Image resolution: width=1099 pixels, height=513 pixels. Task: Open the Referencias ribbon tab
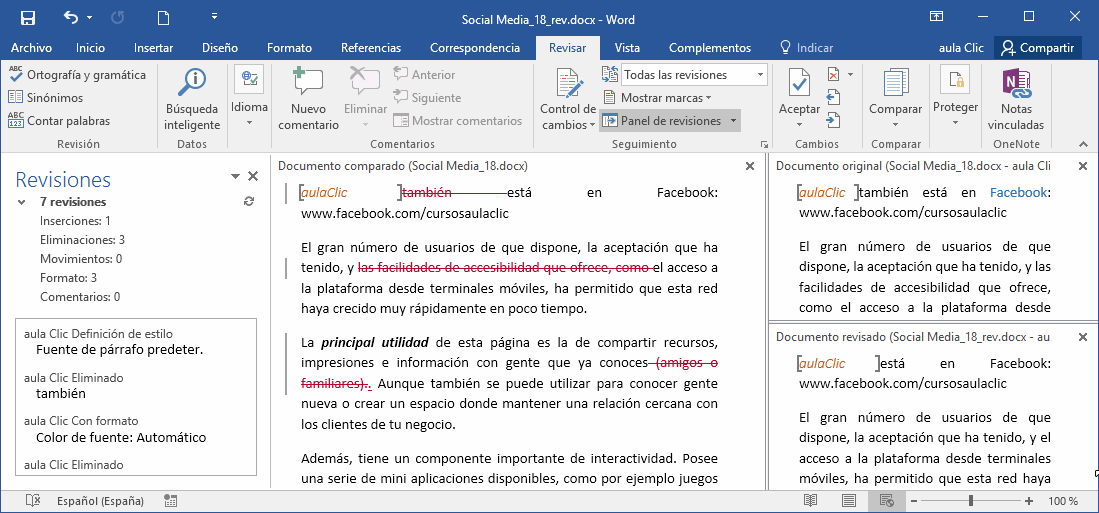click(x=371, y=48)
